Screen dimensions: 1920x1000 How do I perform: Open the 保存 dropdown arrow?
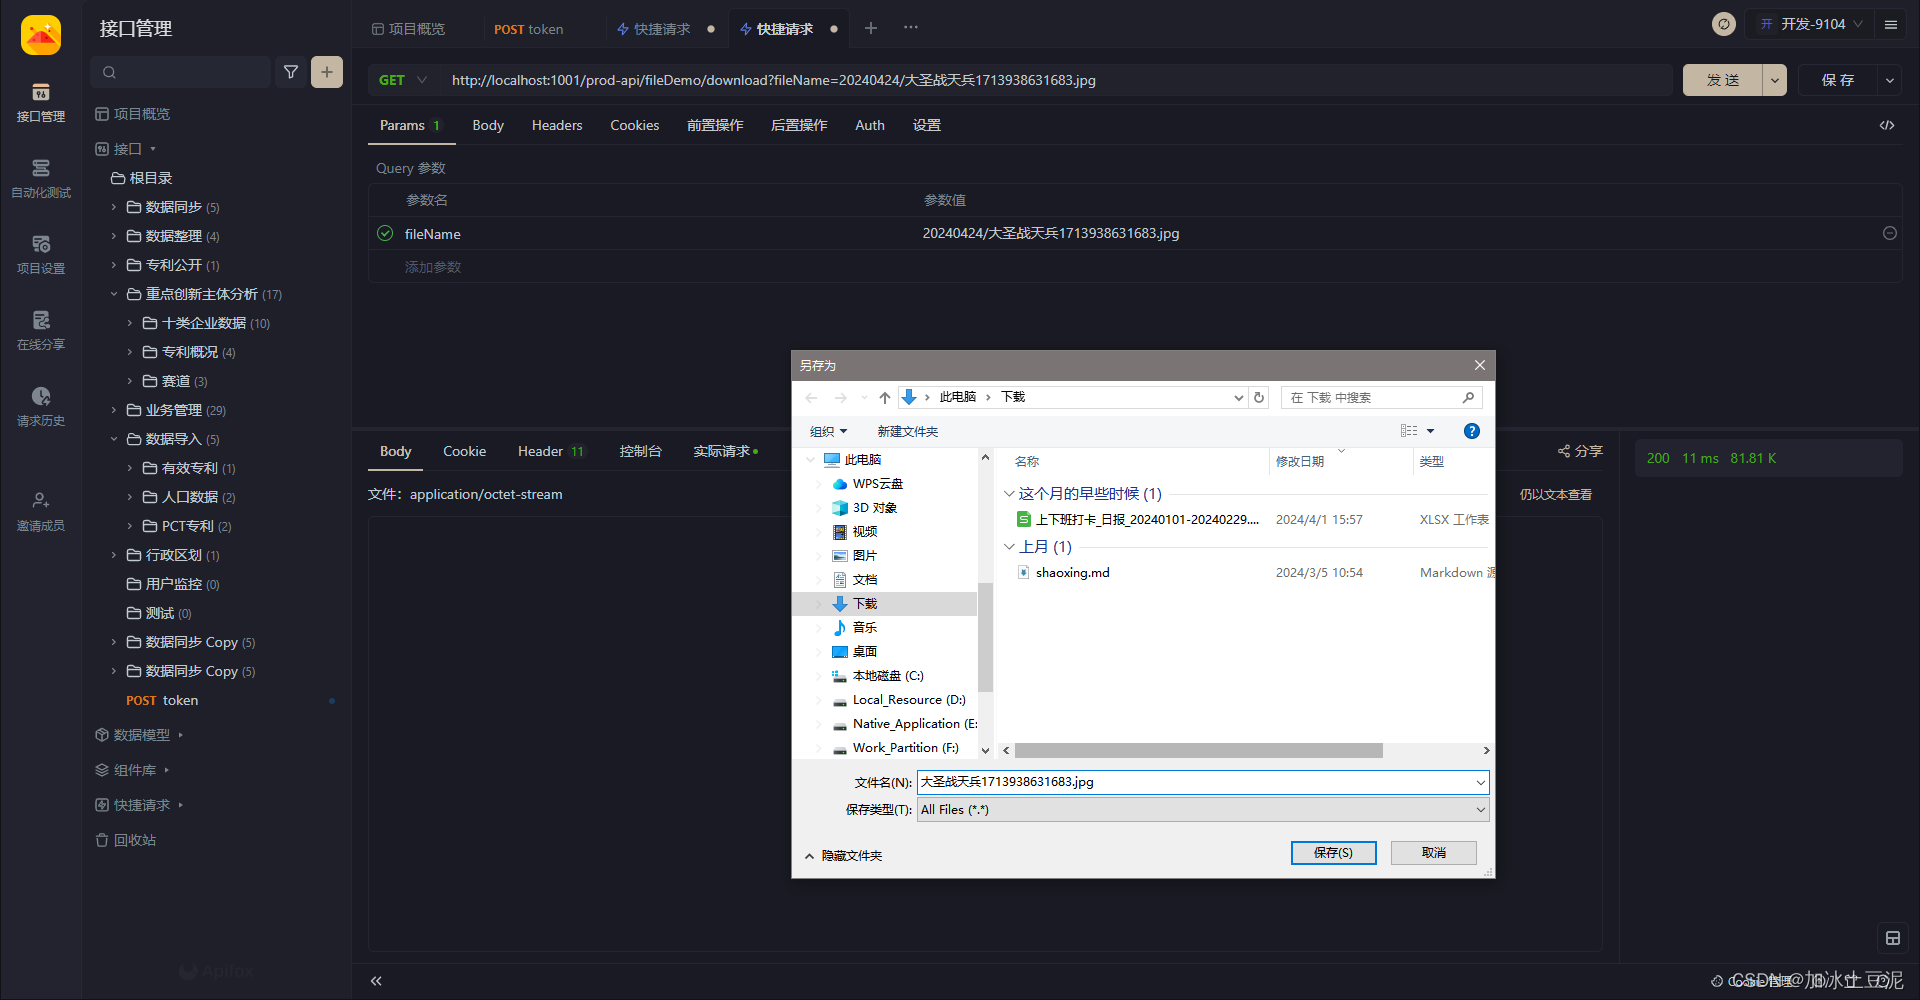click(x=1890, y=80)
